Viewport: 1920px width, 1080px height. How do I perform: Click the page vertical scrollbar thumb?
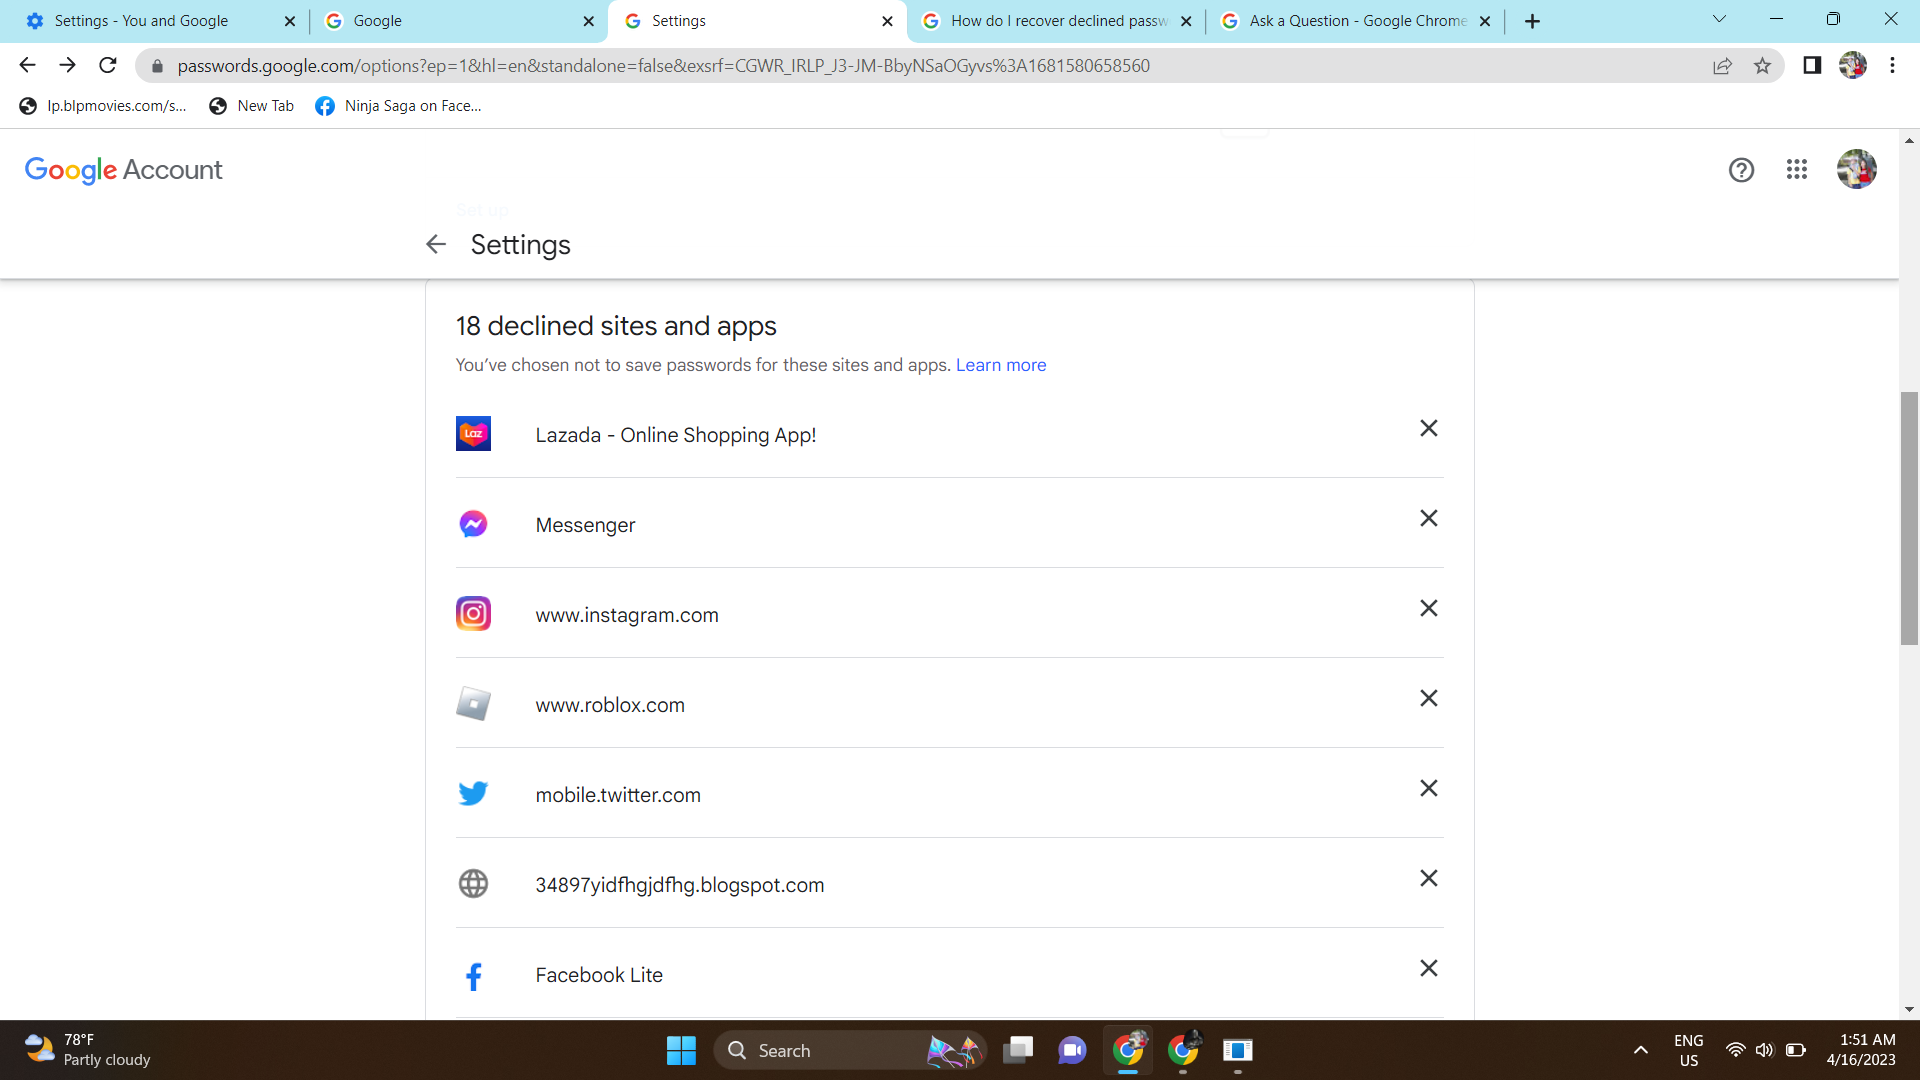pos(1909,518)
